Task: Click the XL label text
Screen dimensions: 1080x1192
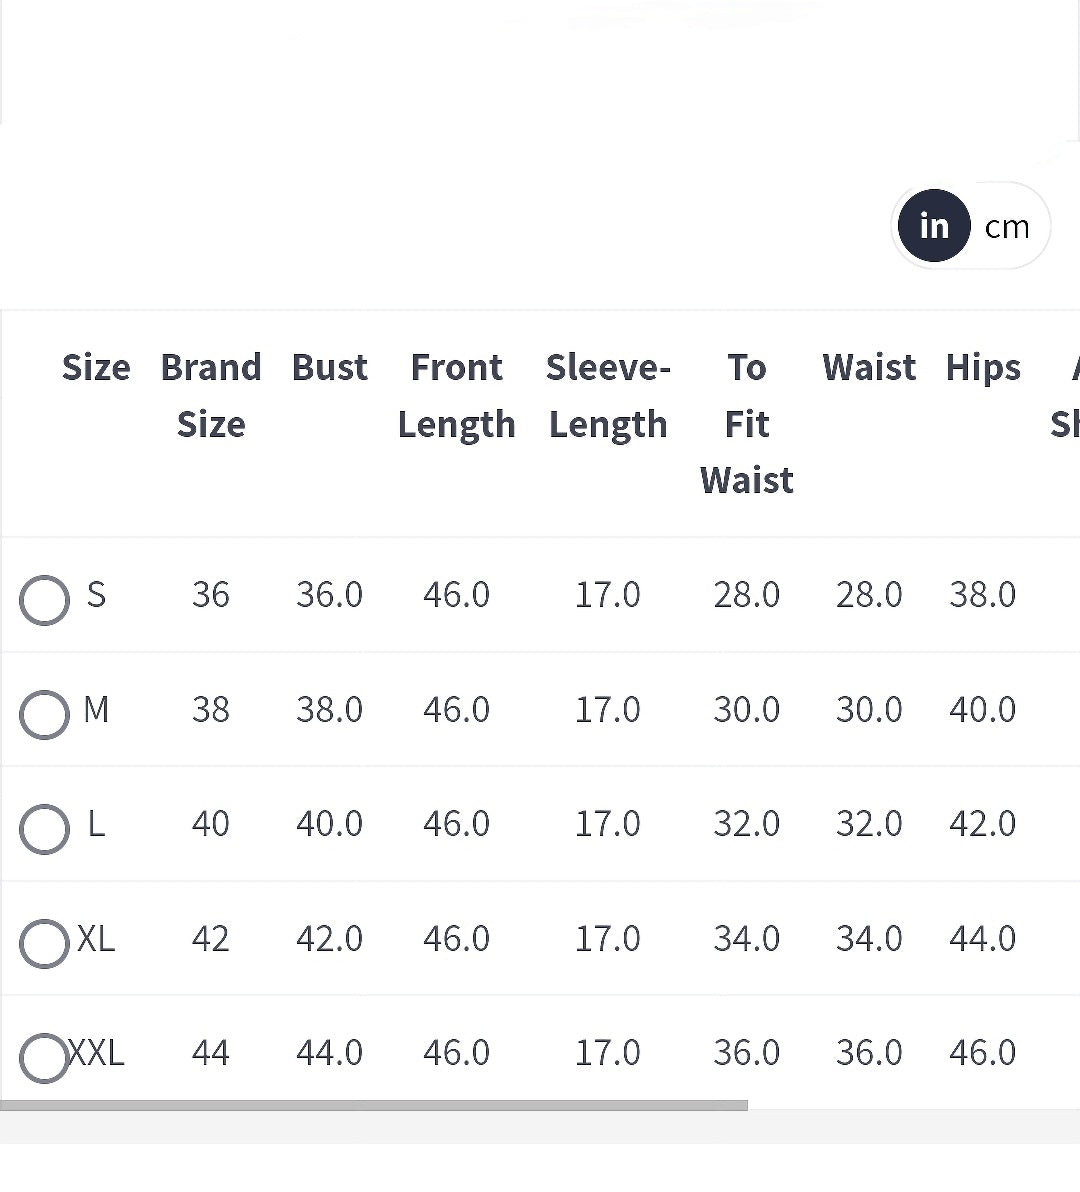Action: 96,939
